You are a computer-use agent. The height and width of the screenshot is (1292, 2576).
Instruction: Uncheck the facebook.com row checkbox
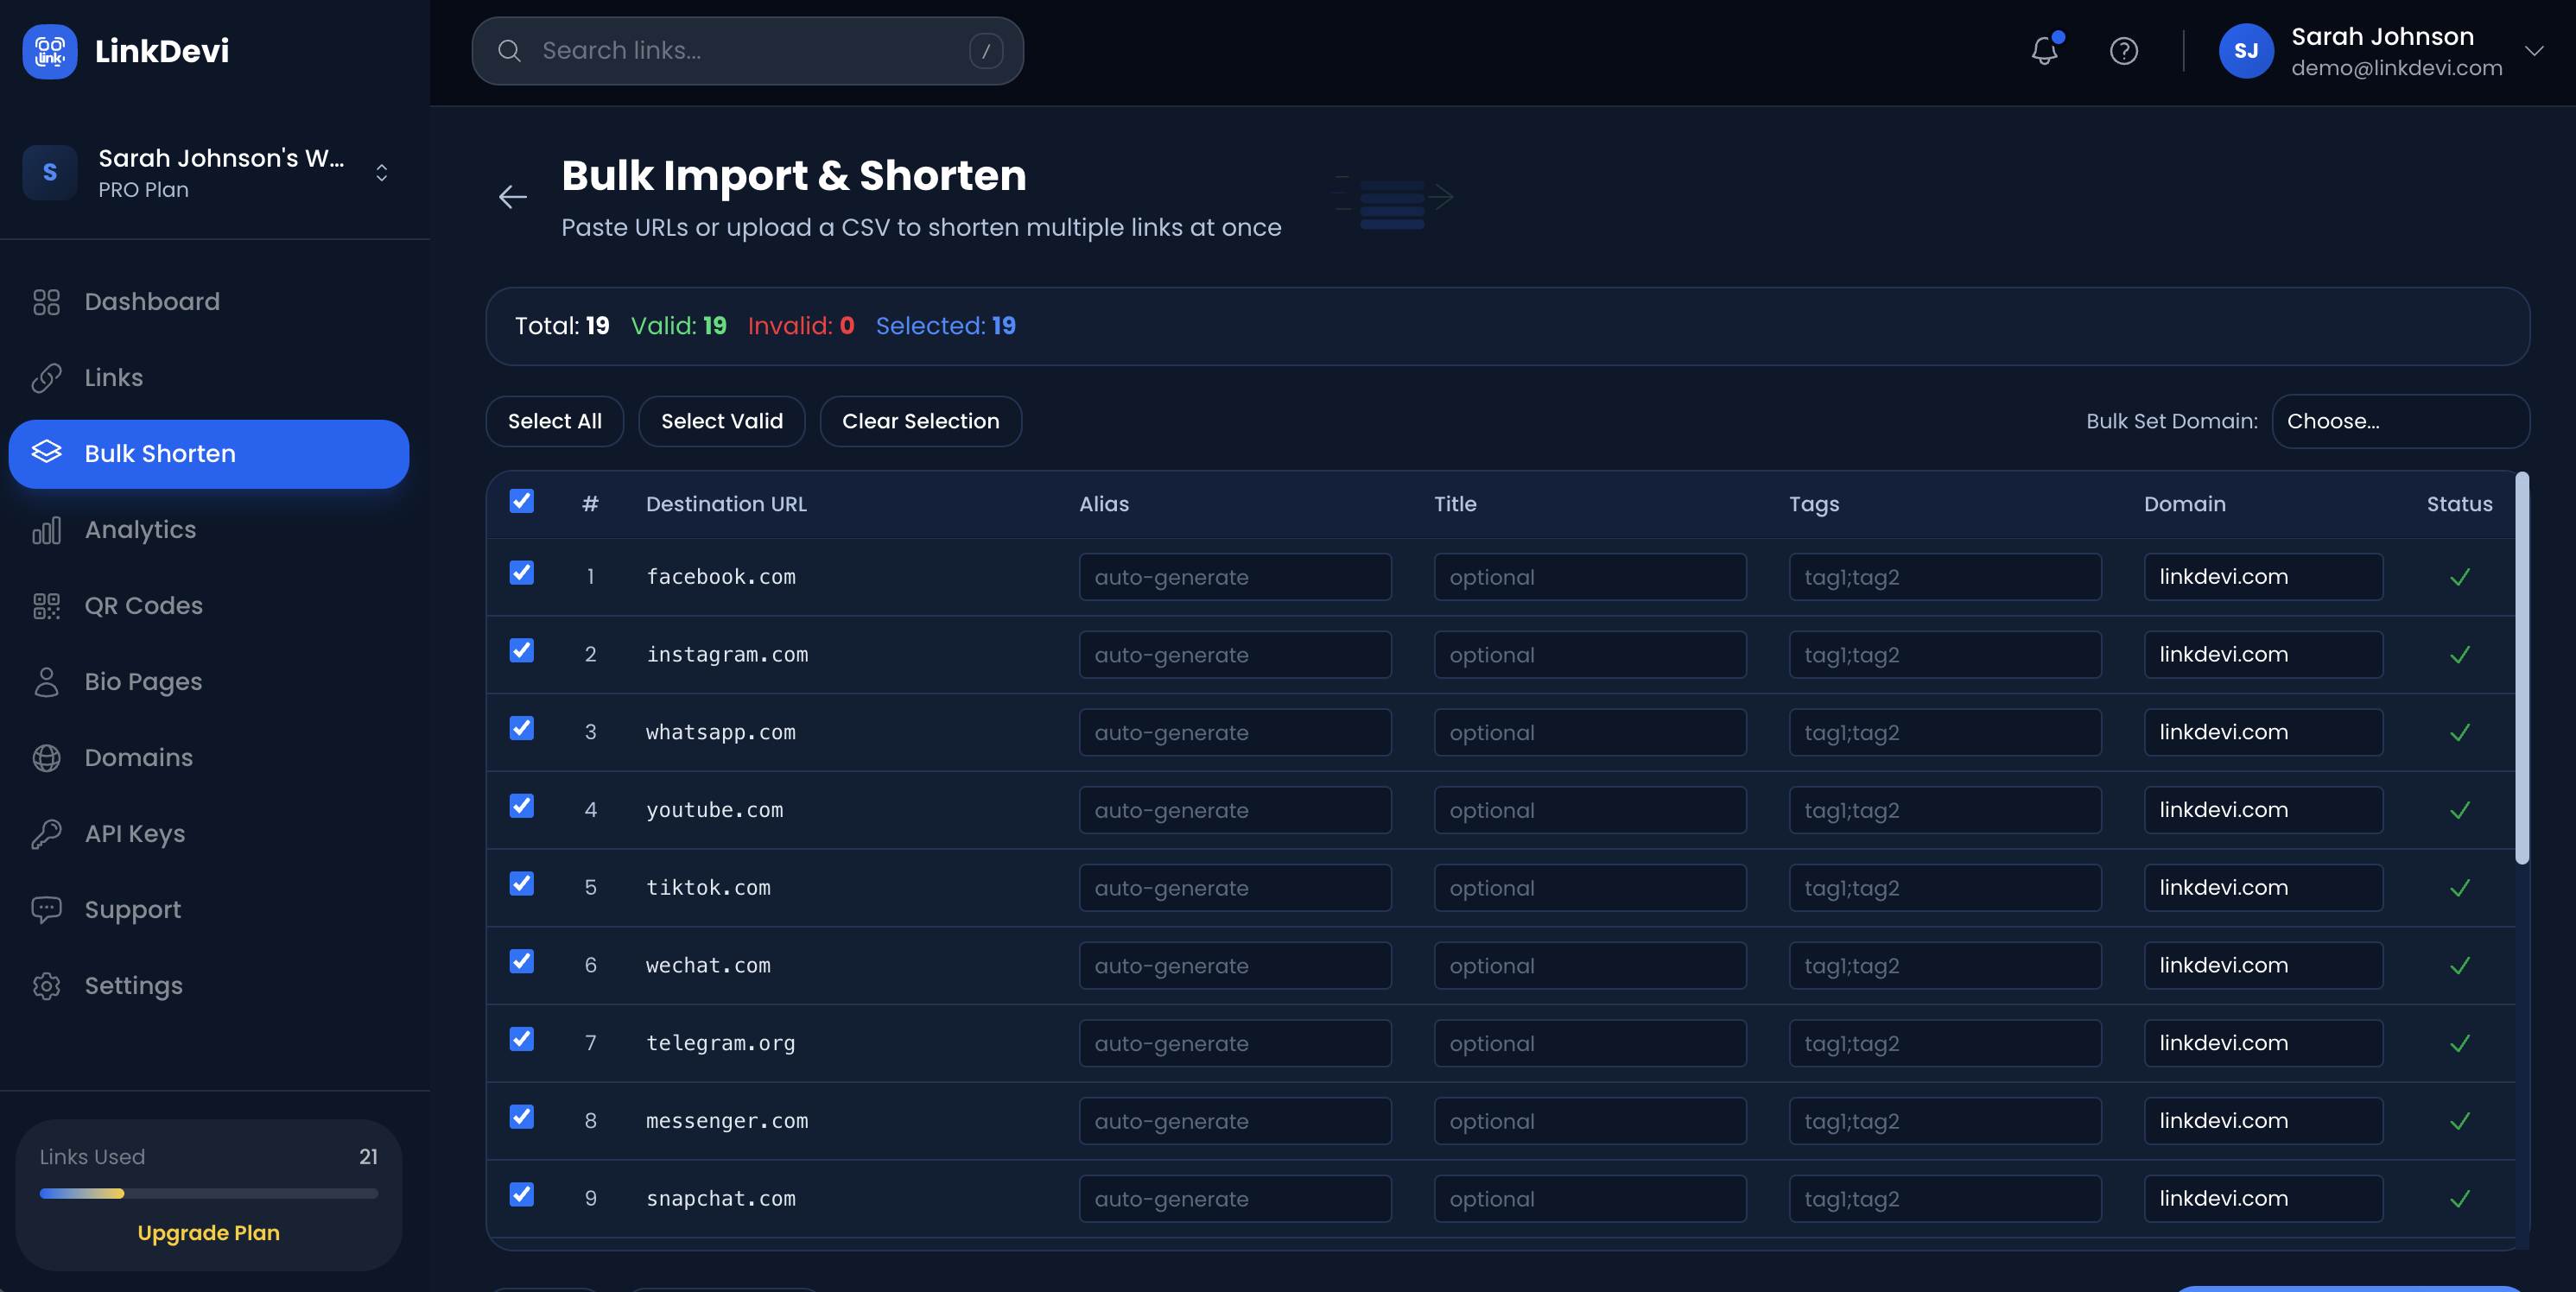tap(522, 573)
